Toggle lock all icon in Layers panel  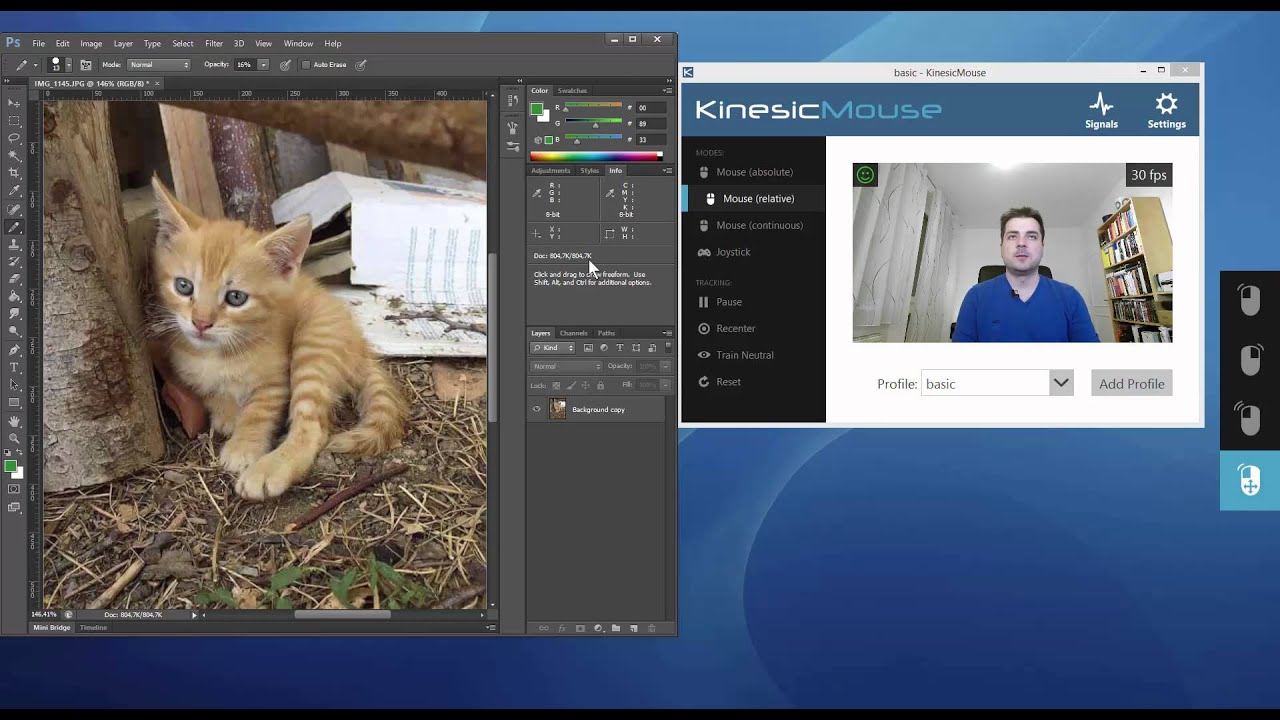[599, 385]
